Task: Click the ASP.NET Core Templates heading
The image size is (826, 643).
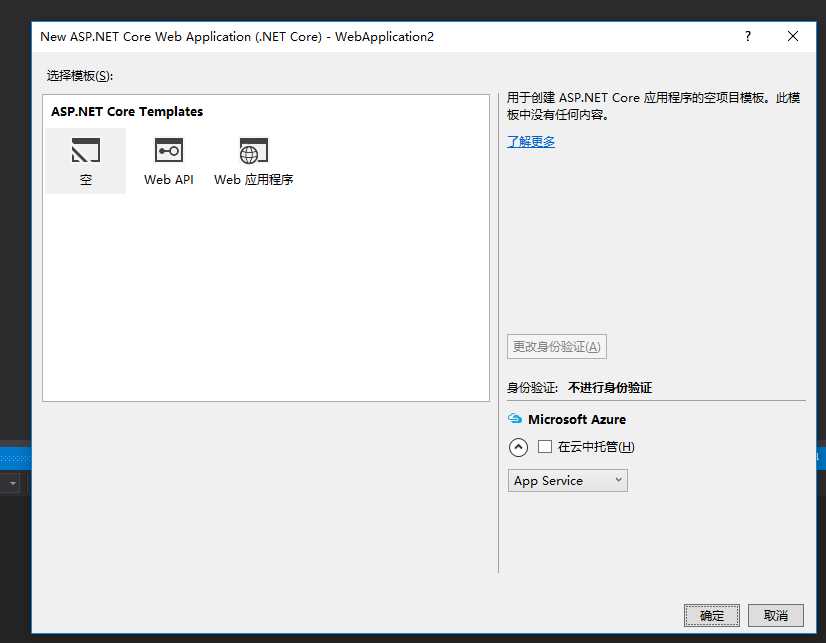Action: point(127,112)
